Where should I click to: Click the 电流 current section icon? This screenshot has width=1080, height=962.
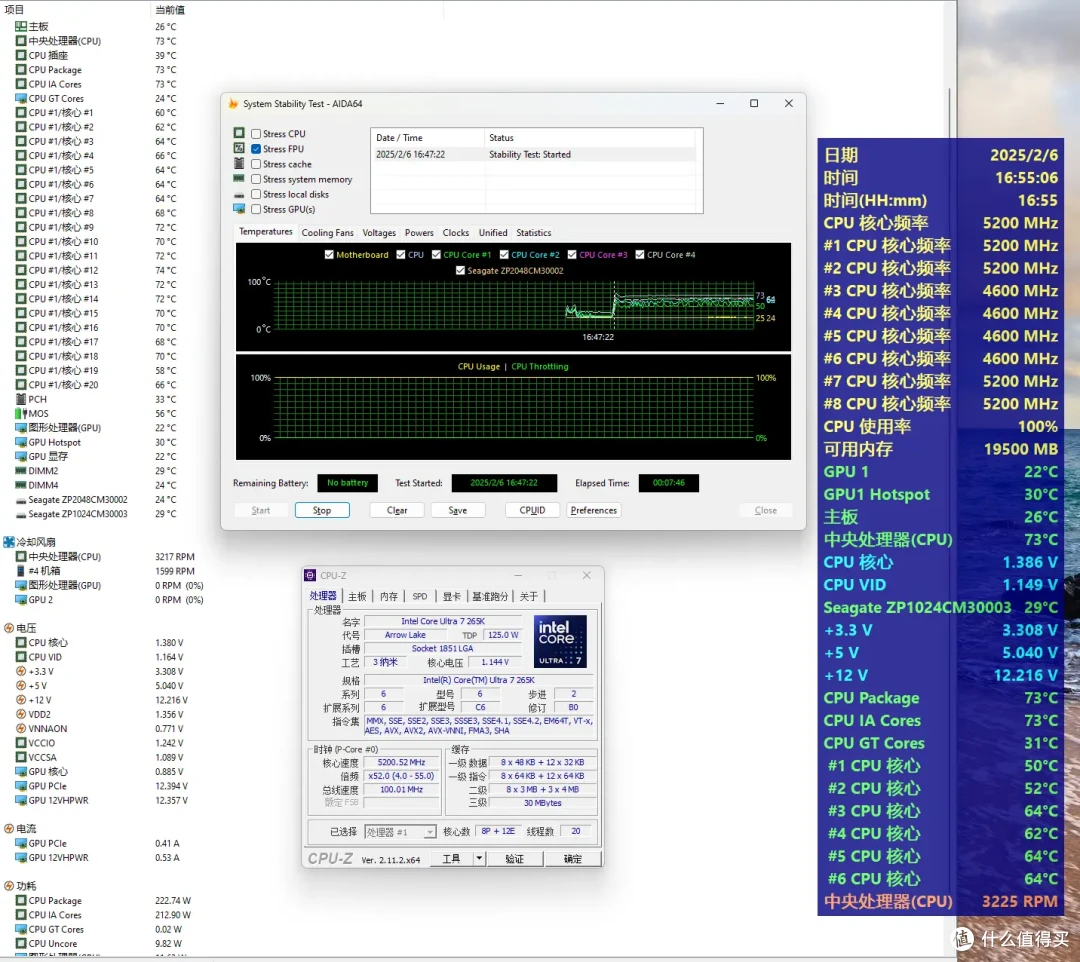[9, 828]
